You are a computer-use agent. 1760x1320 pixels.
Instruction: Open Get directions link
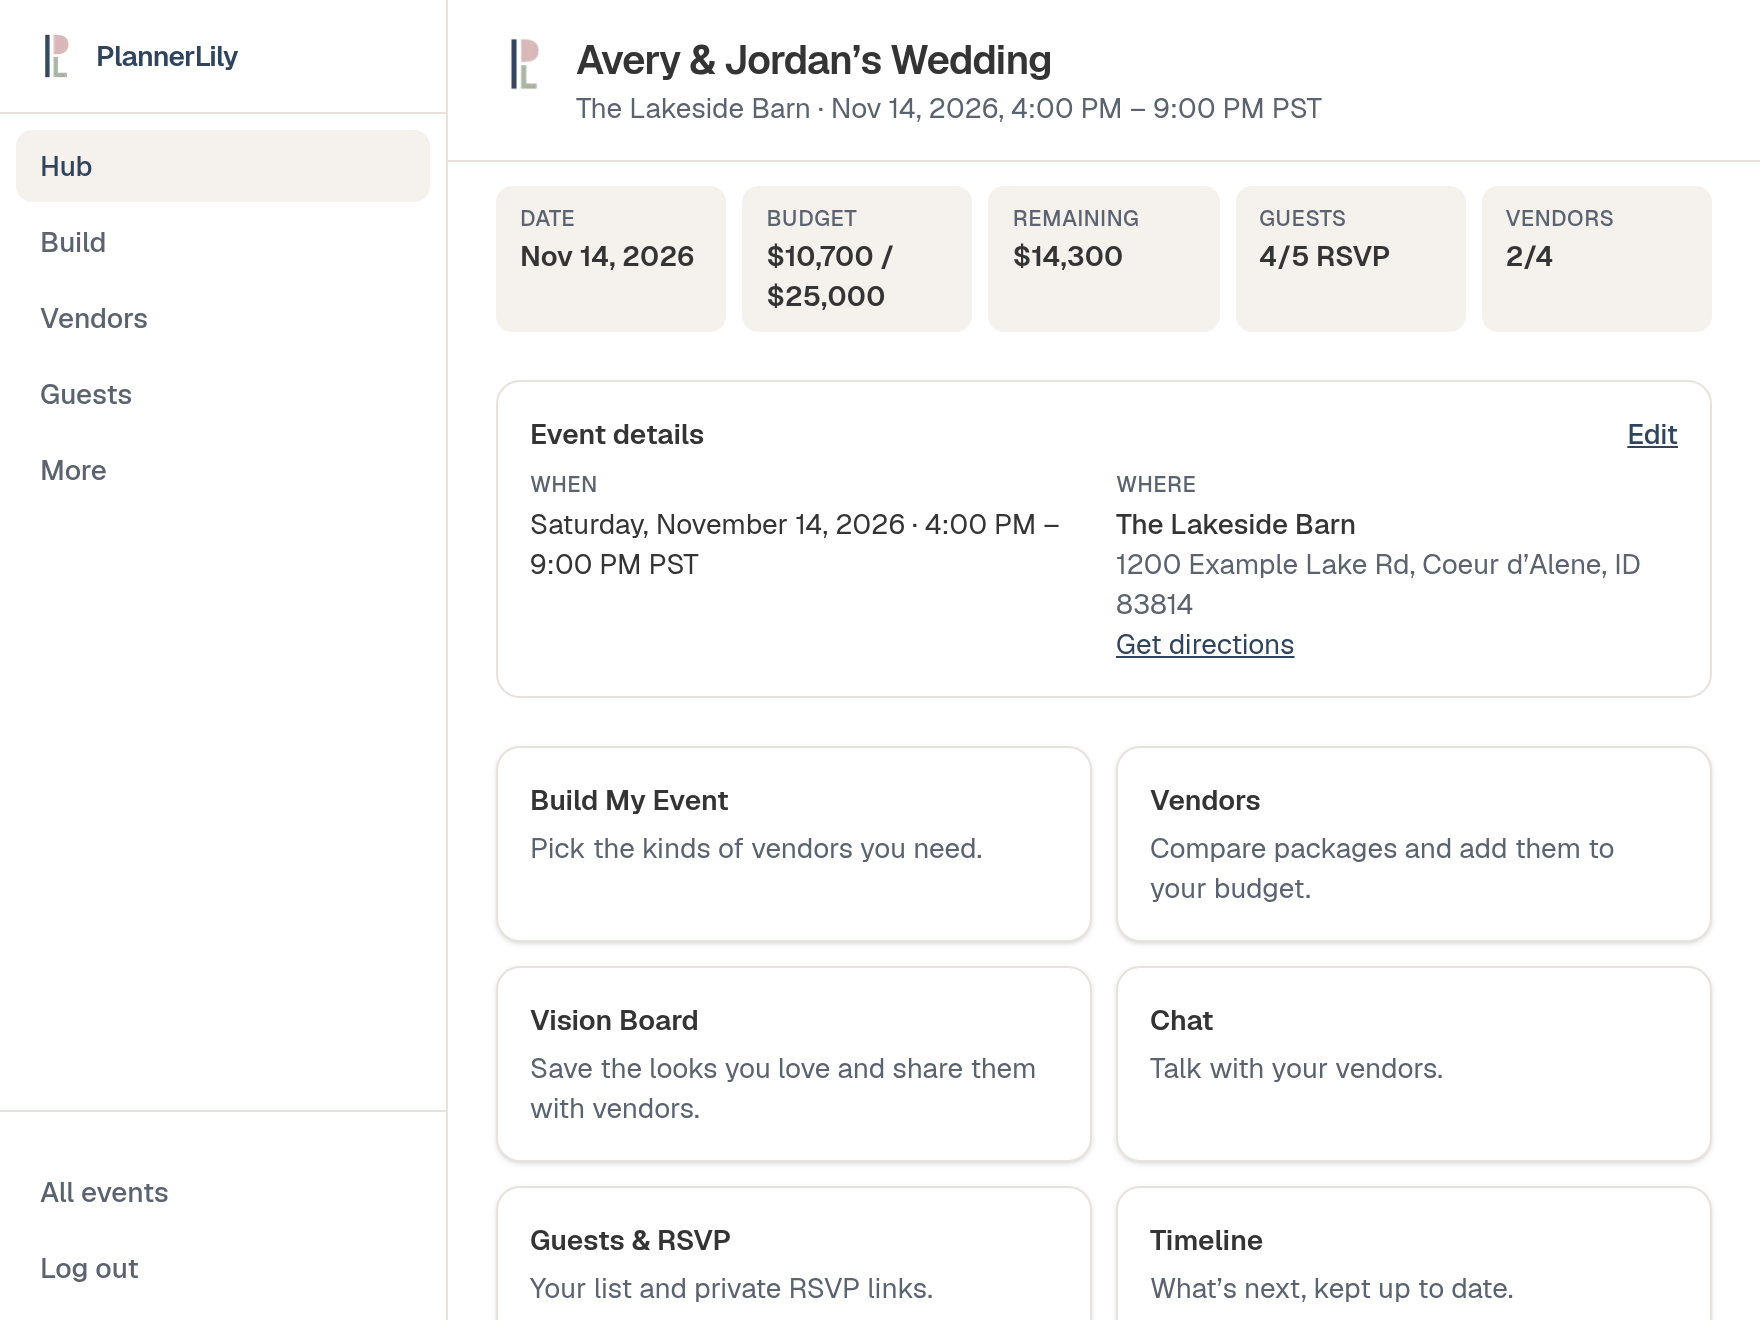(1205, 644)
